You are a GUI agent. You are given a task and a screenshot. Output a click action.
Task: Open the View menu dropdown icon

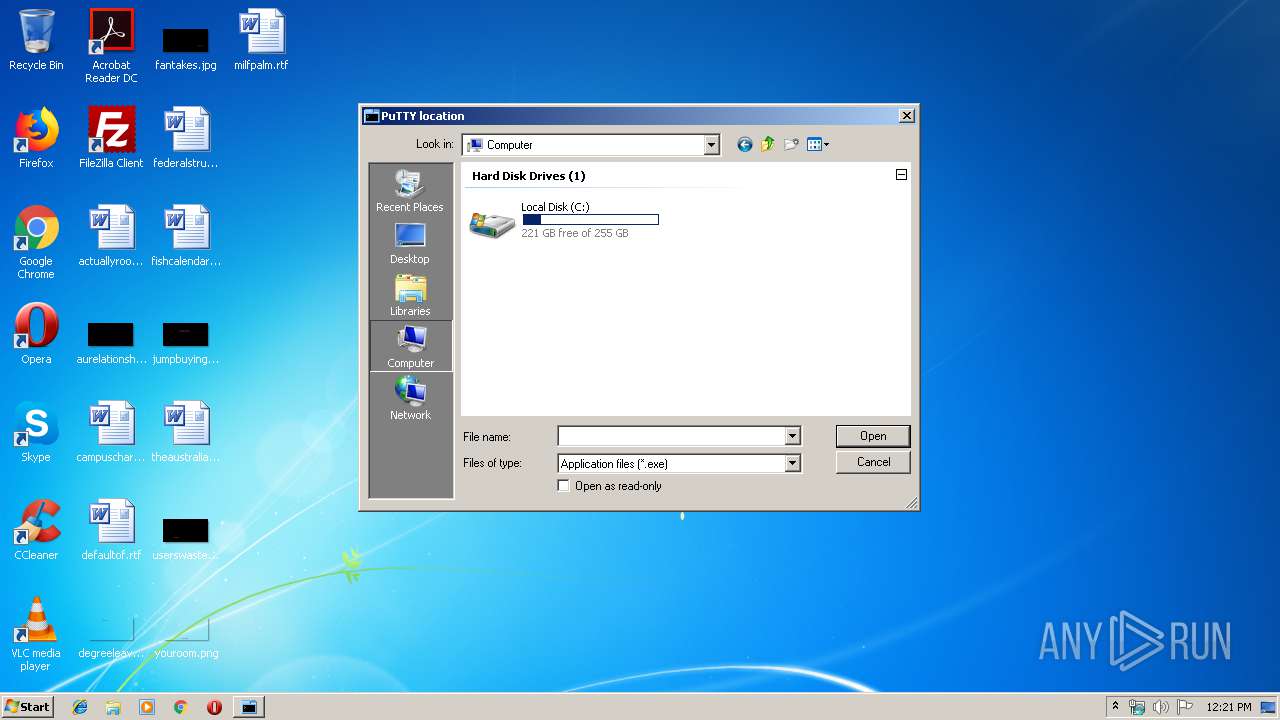pyautogui.click(x=818, y=145)
